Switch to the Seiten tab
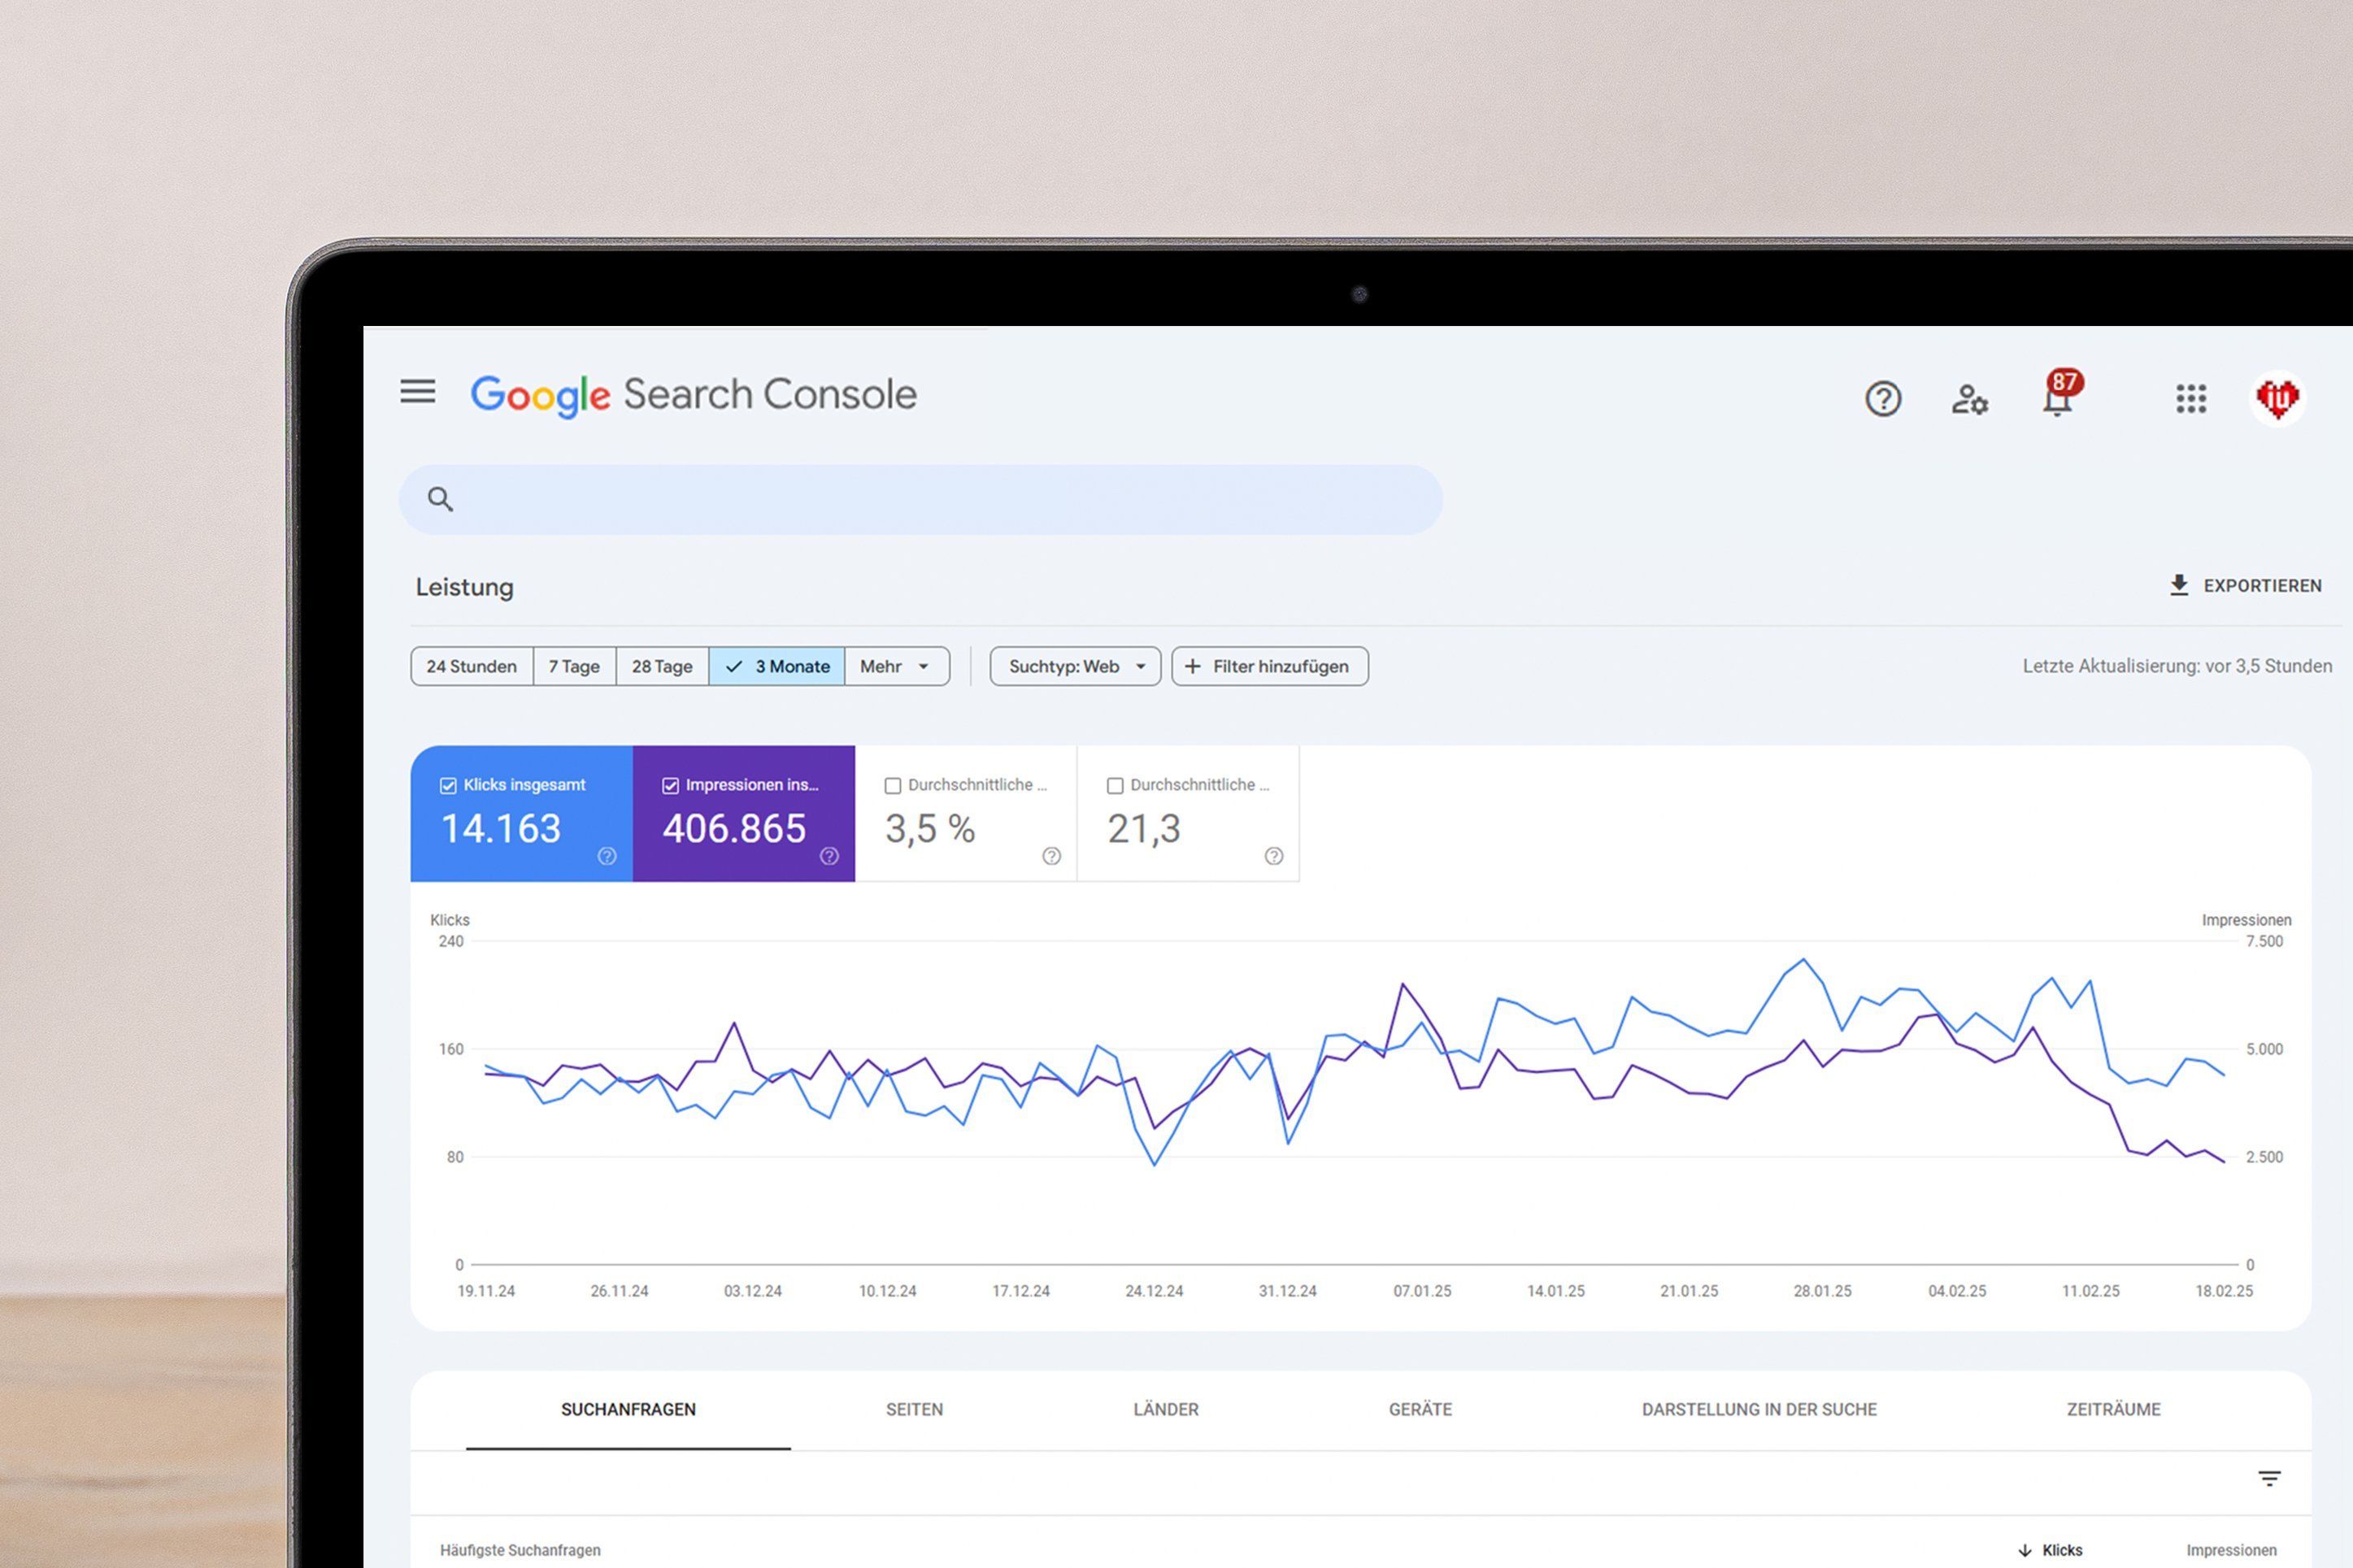Viewport: 2353px width, 1568px height. 914,1409
